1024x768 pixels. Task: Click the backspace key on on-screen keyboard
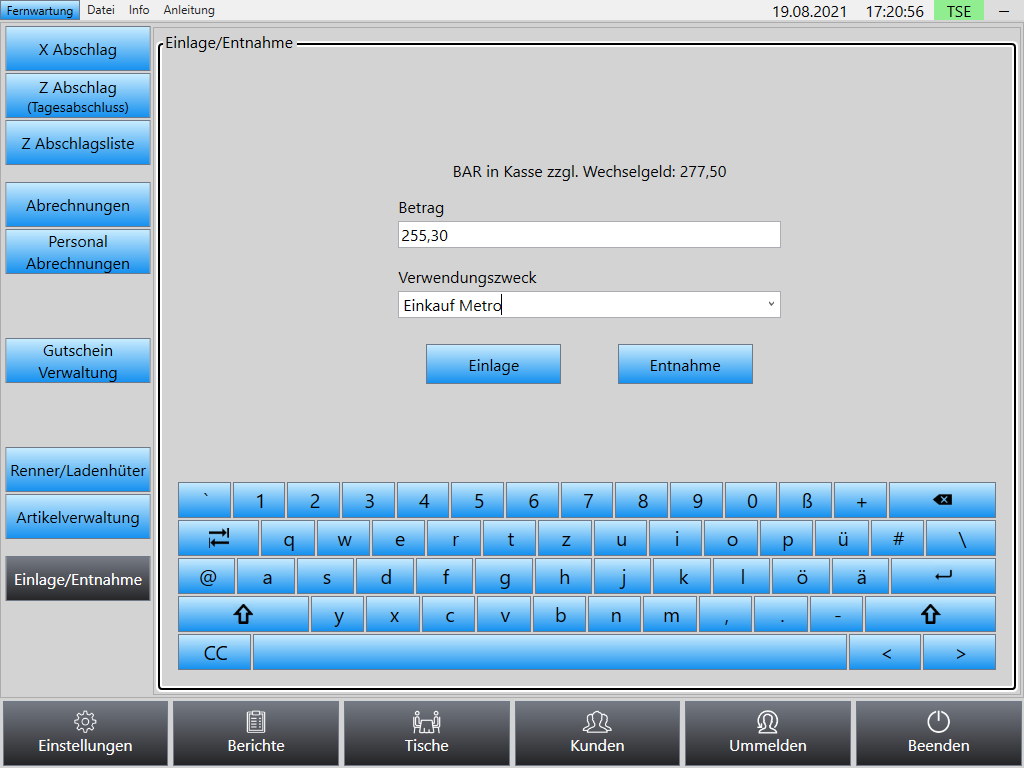point(942,500)
